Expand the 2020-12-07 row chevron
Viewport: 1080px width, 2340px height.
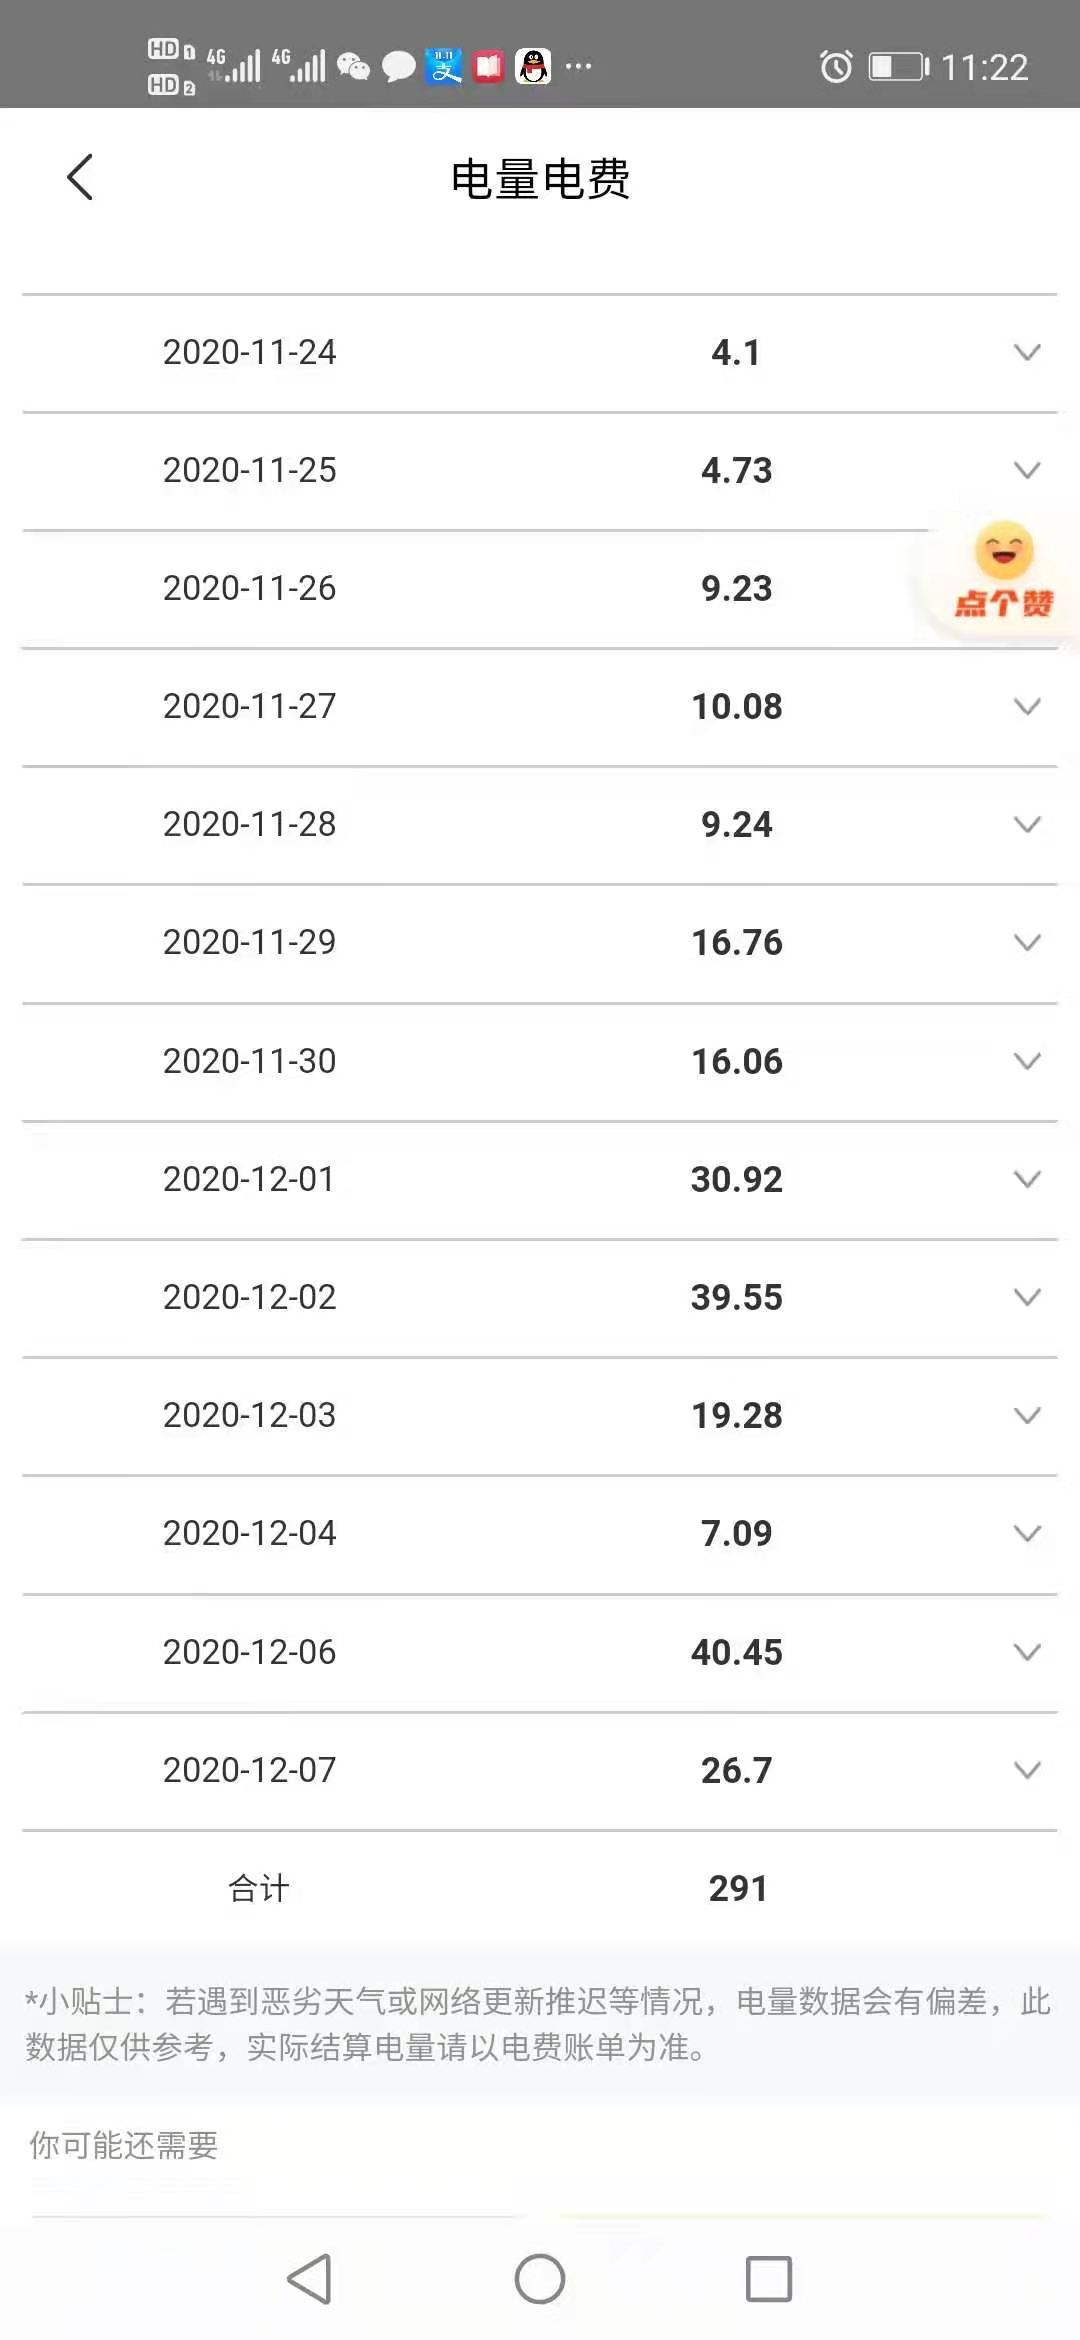(x=1027, y=1770)
